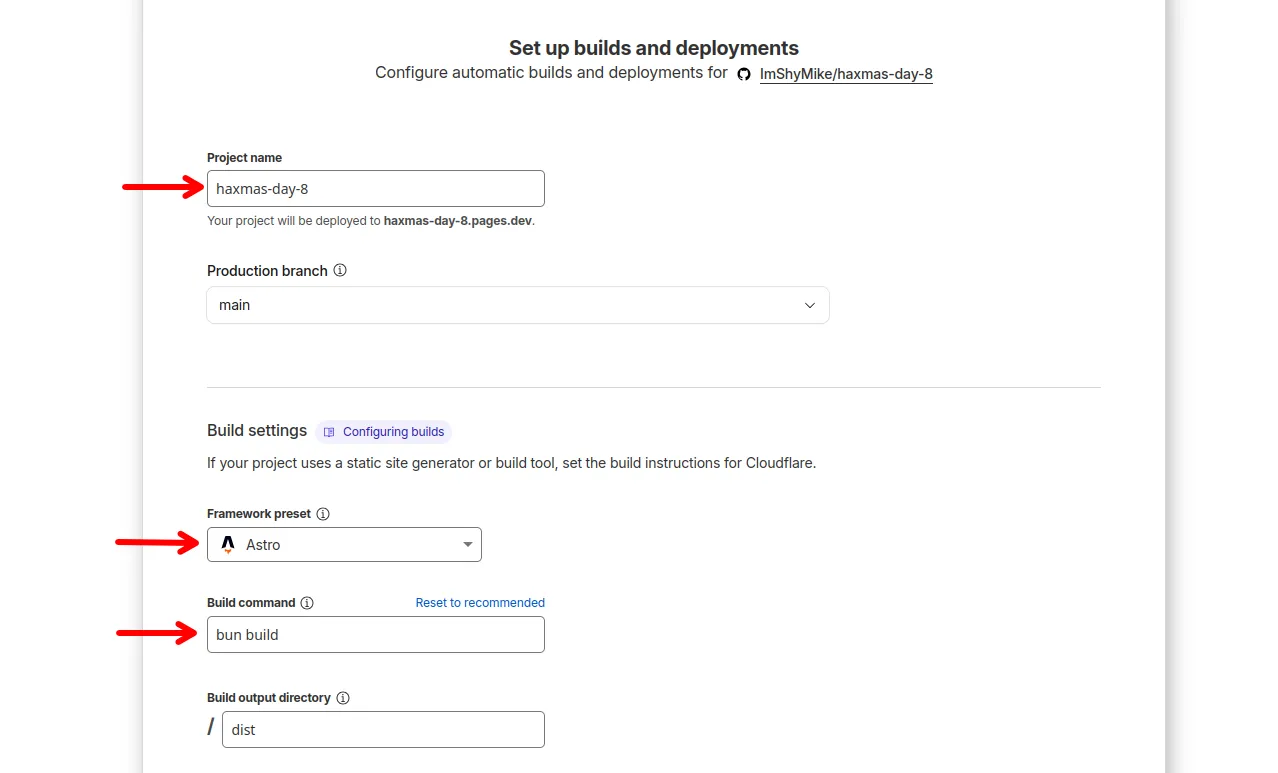The height and width of the screenshot is (773, 1278).
Task: Click the Build settings section heading
Action: coord(257,430)
